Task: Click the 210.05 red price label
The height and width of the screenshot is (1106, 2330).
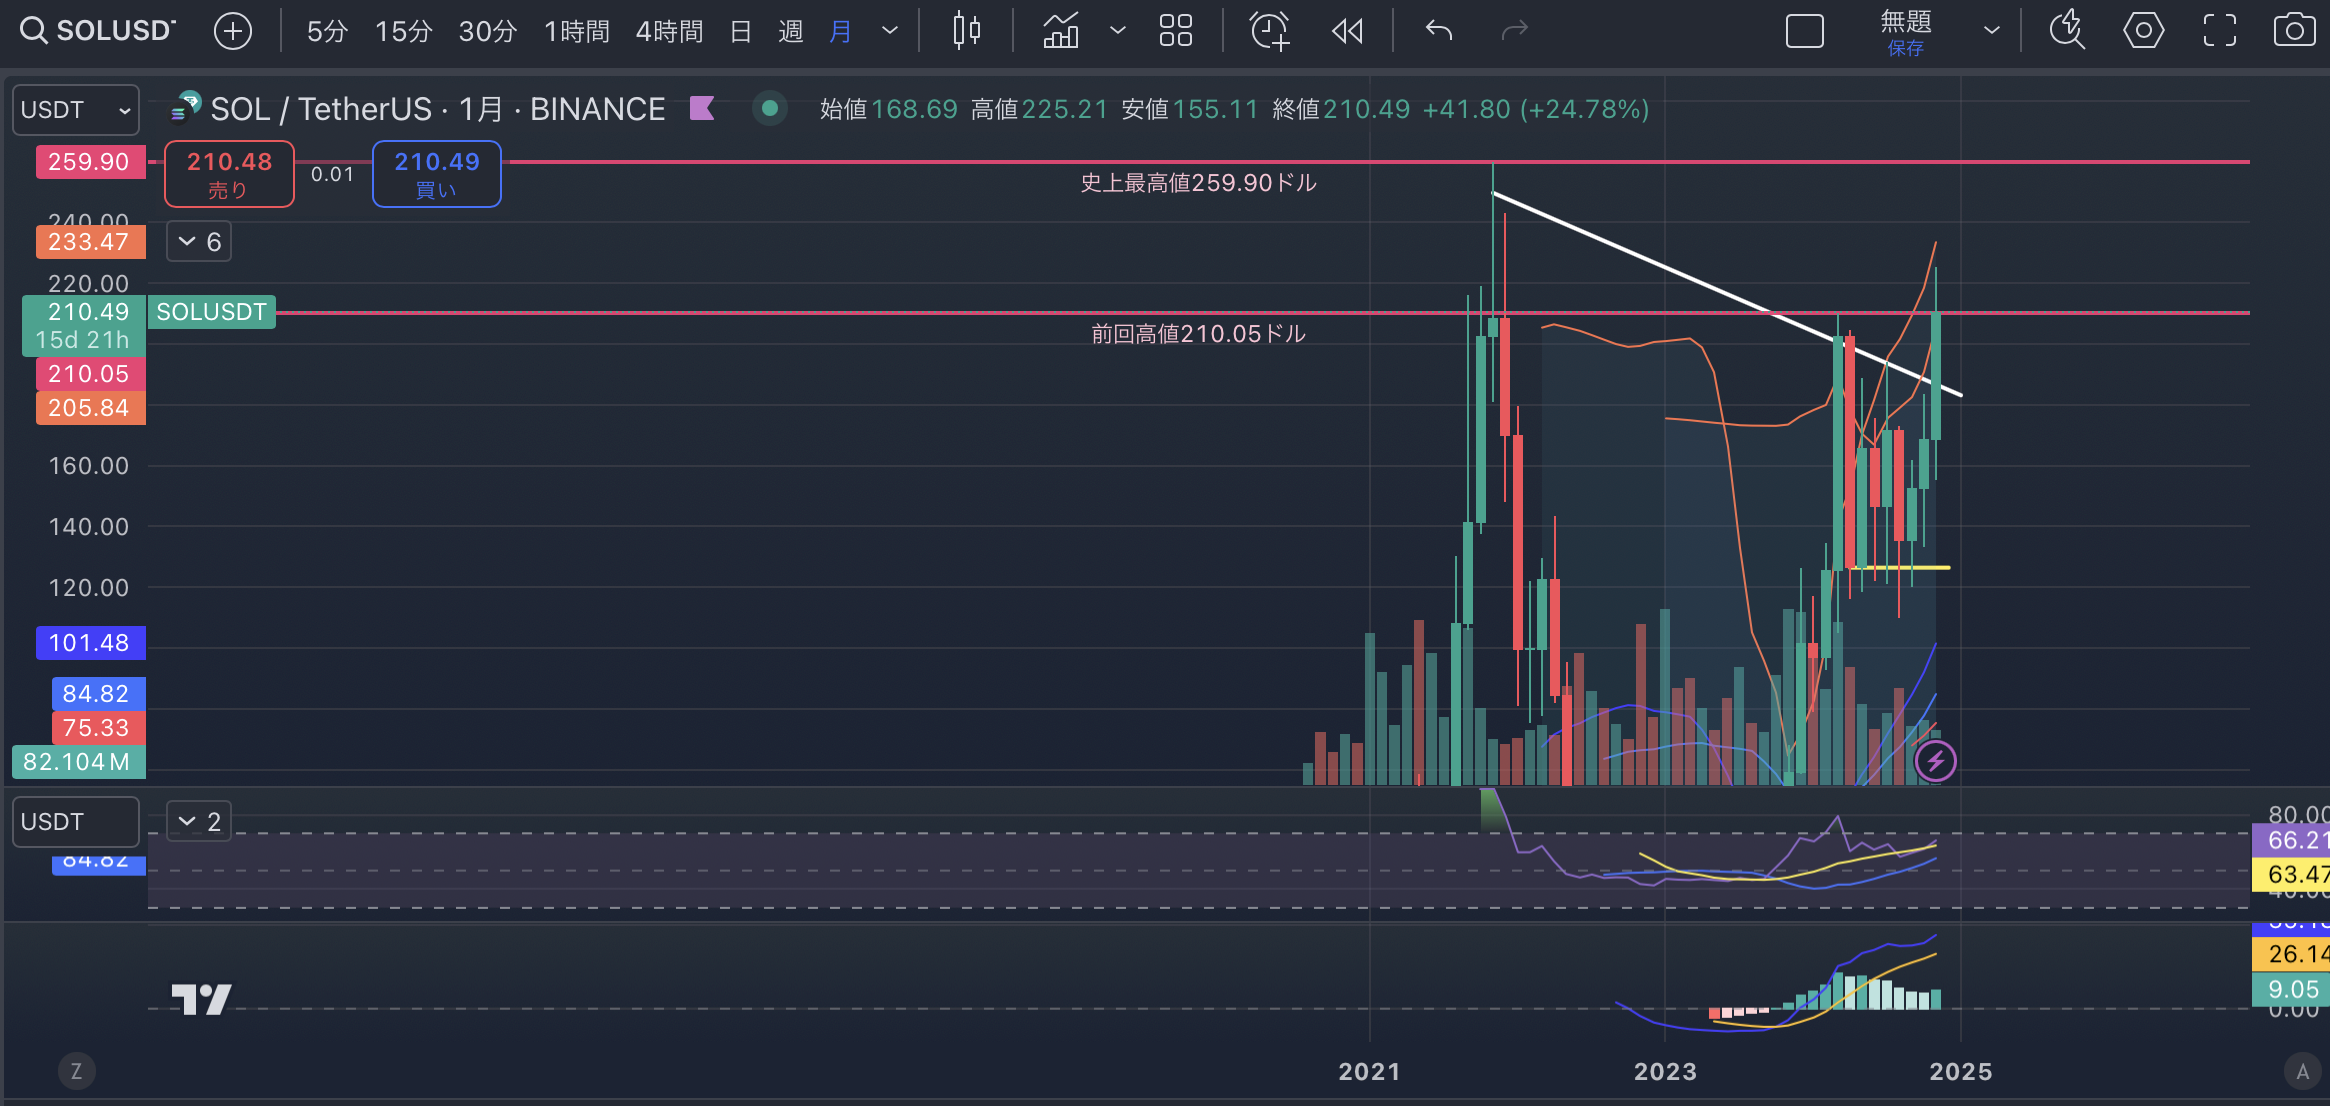Action: pyautogui.click(x=89, y=374)
